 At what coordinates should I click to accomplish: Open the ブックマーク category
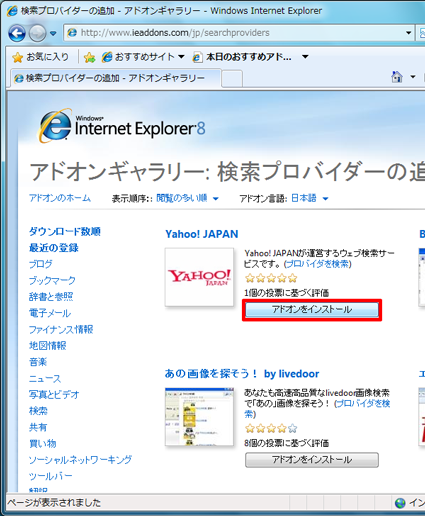pyautogui.click(x=52, y=280)
